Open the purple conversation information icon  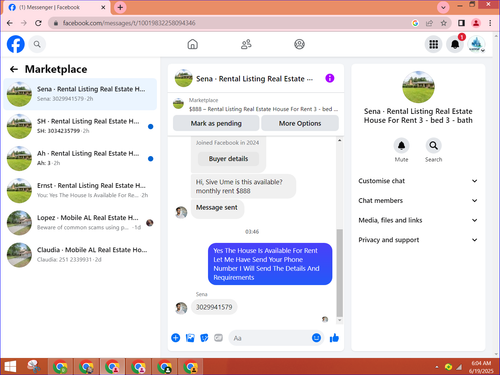(x=330, y=78)
